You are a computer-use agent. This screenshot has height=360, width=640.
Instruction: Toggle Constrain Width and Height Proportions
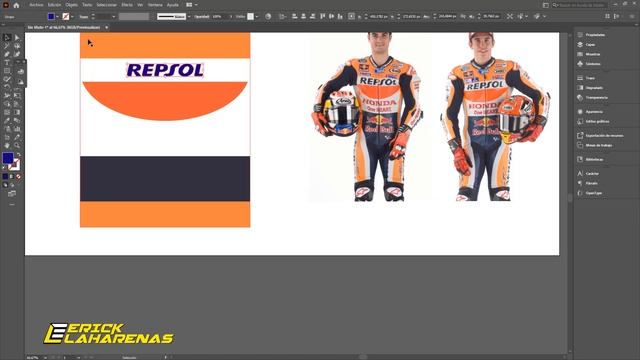(x=463, y=16)
